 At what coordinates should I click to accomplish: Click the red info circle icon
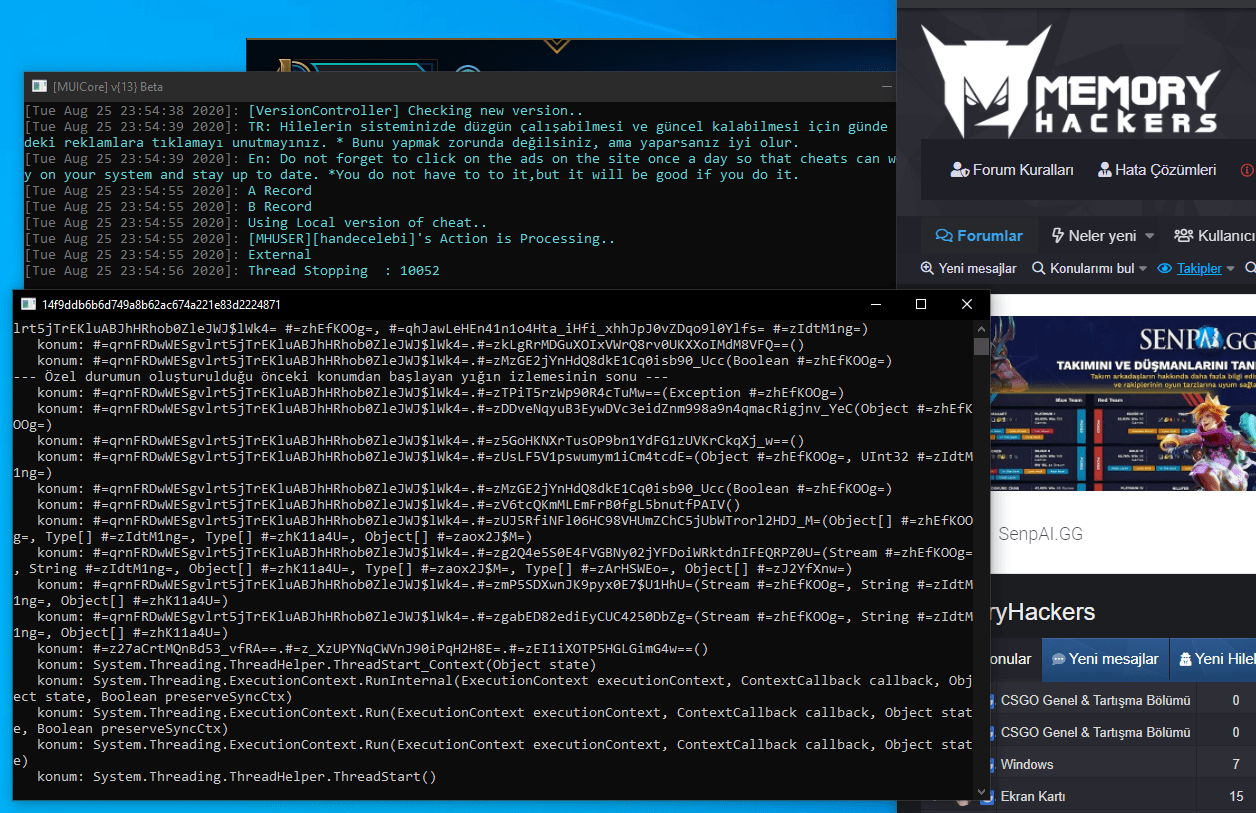1247,170
